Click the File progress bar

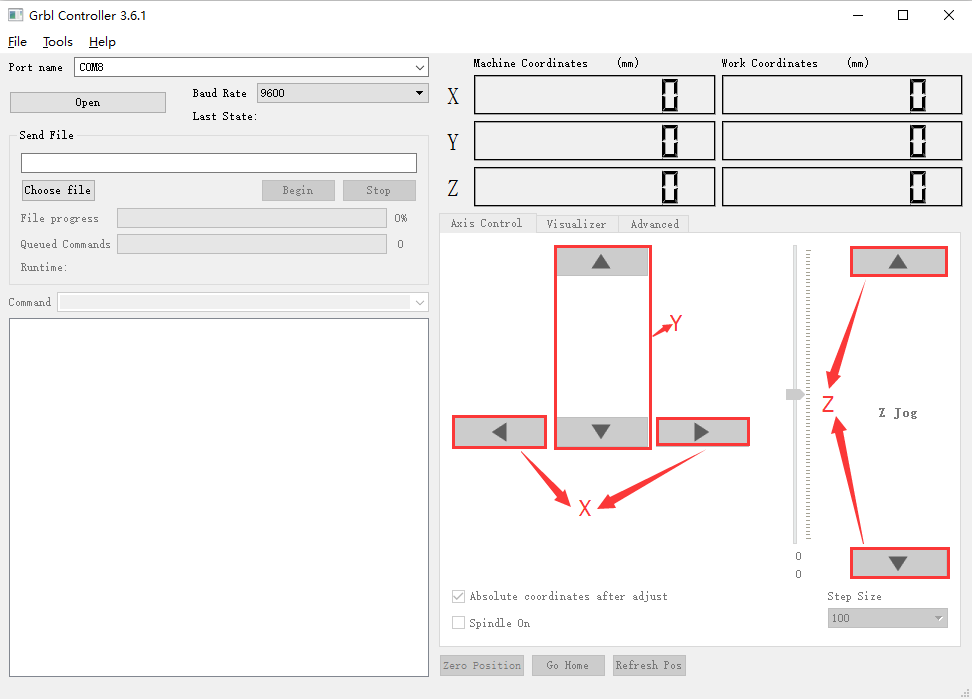[x=252, y=218]
